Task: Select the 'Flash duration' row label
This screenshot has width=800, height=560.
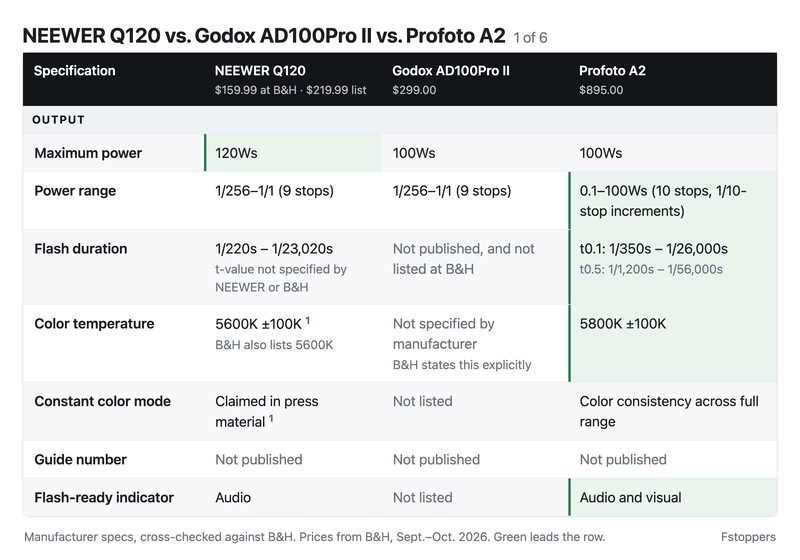Action: point(81,249)
